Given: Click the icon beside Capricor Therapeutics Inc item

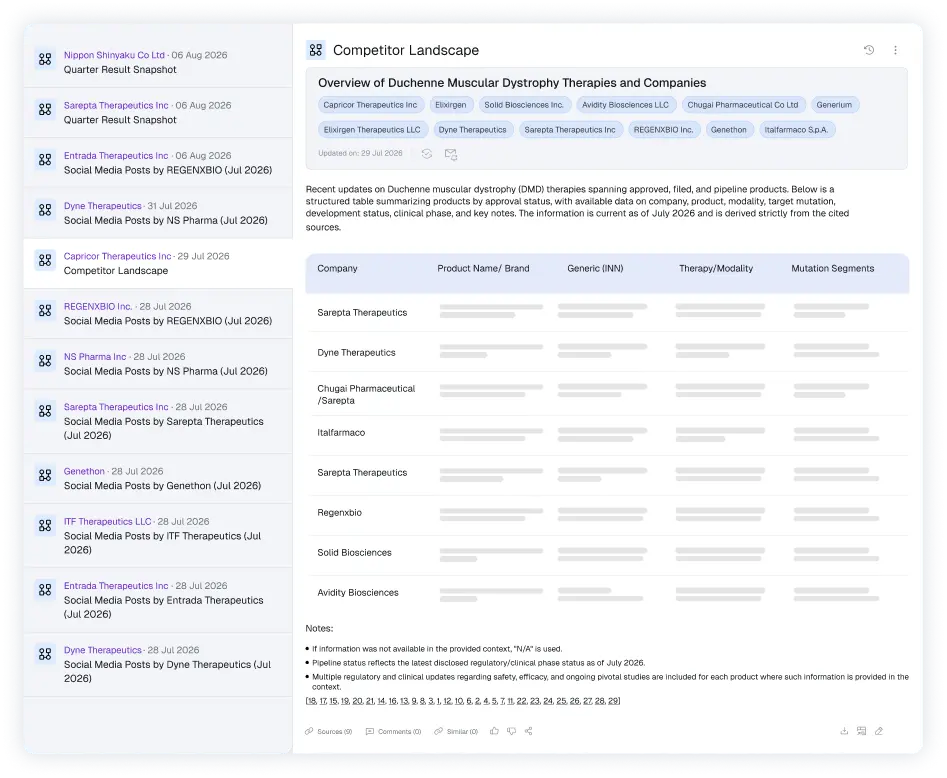Looking at the screenshot, I should click(45, 260).
